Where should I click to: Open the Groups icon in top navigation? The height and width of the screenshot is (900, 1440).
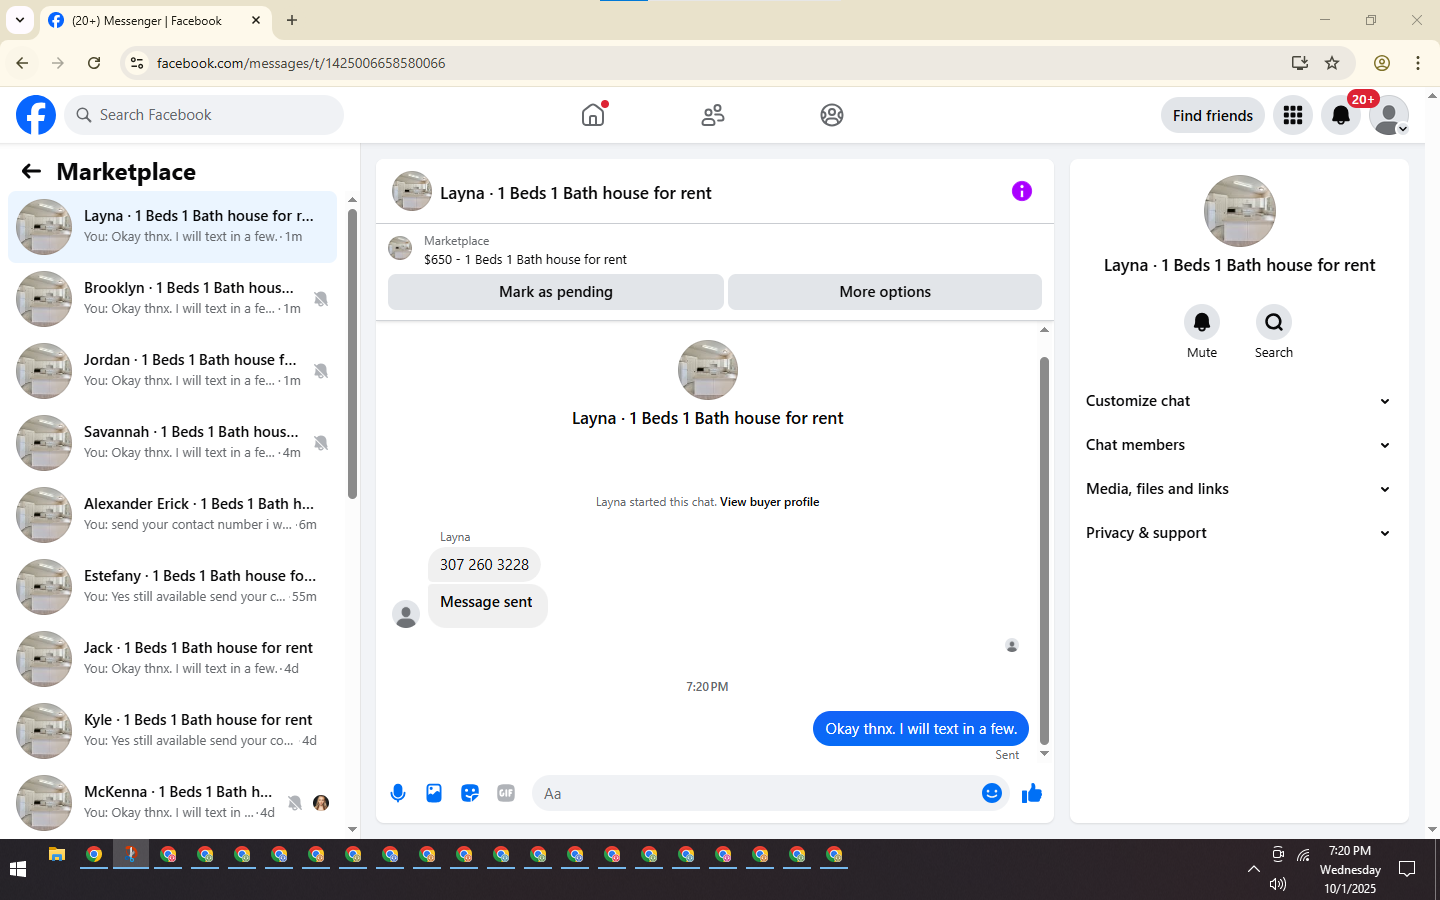click(x=832, y=115)
